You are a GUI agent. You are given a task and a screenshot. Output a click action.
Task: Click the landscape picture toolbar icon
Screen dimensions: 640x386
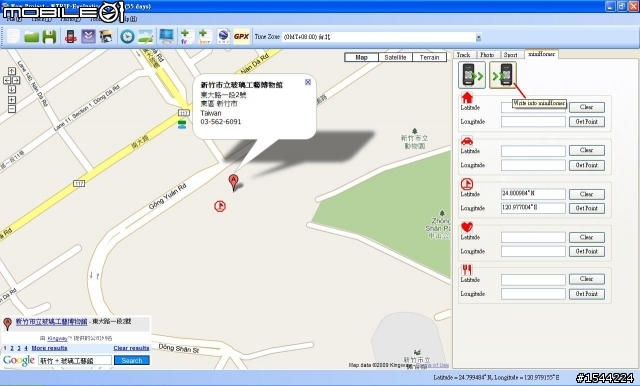pyautogui.click(x=145, y=37)
